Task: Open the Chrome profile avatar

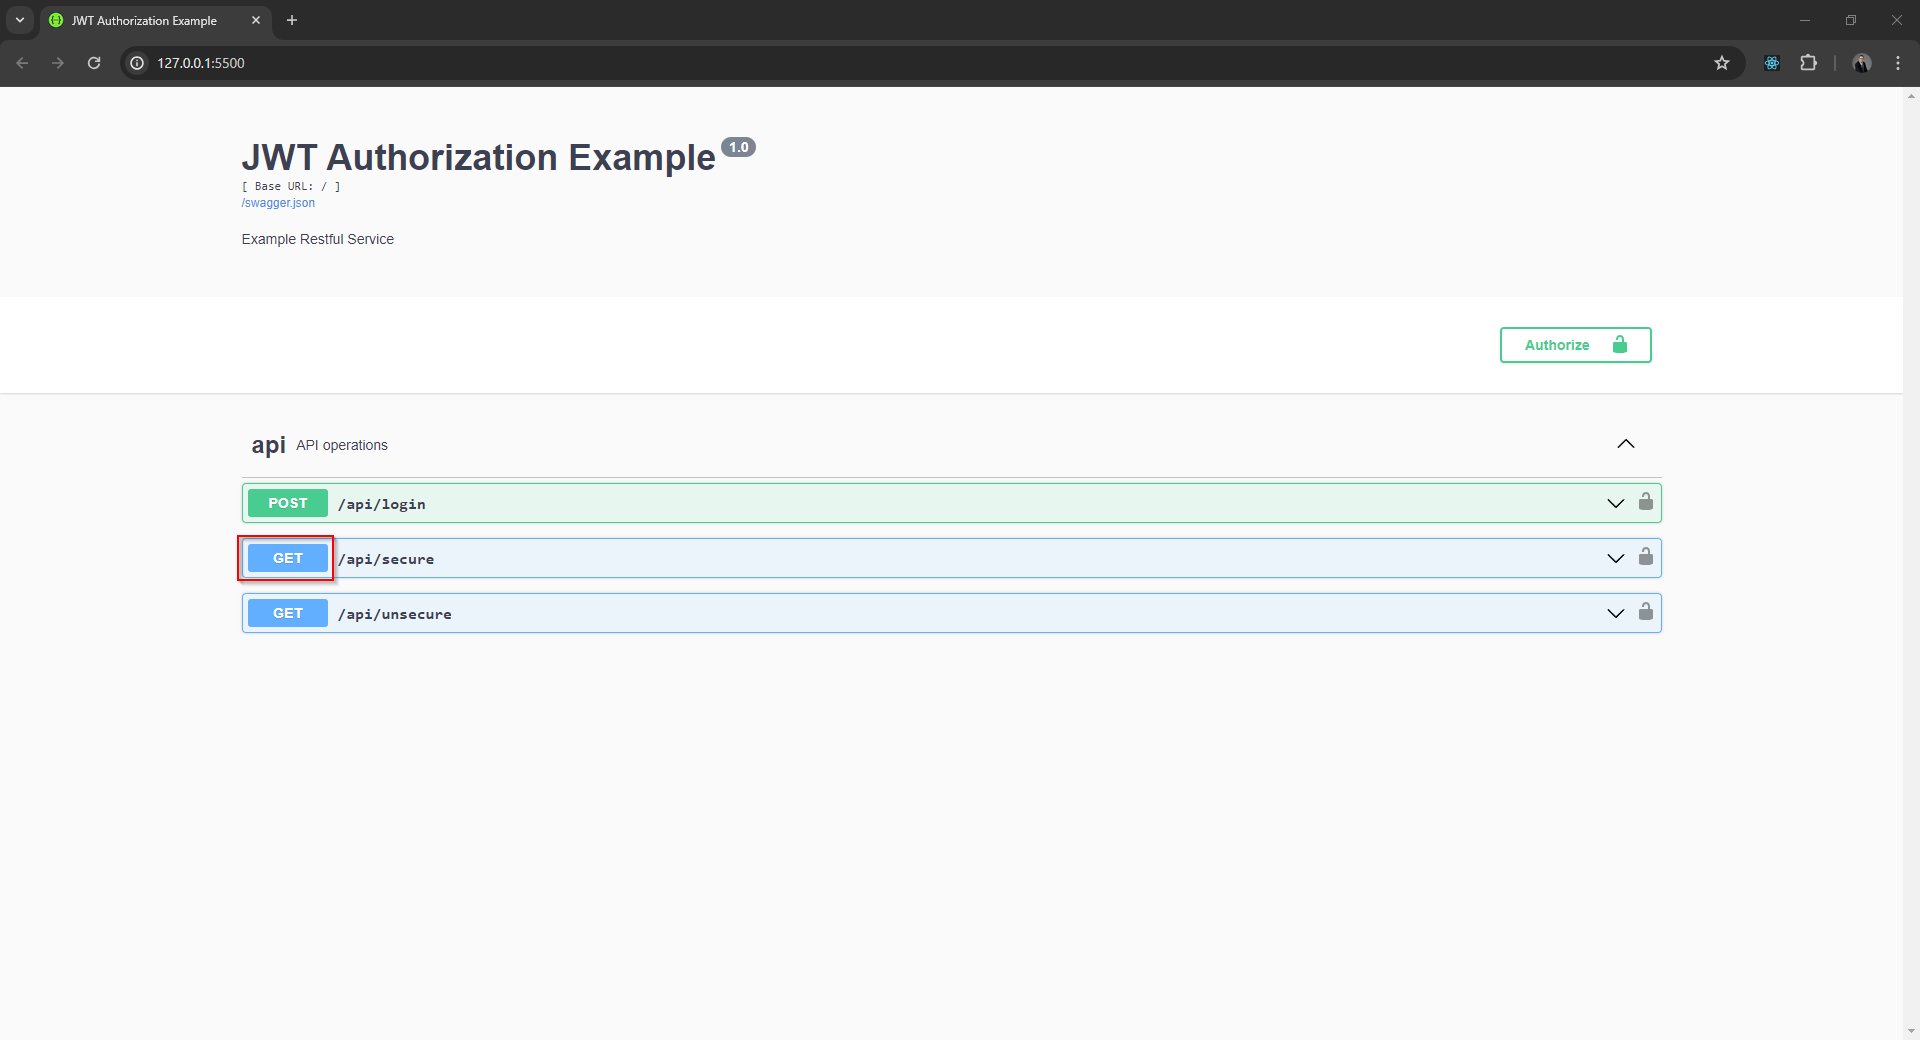Action: point(1861,63)
